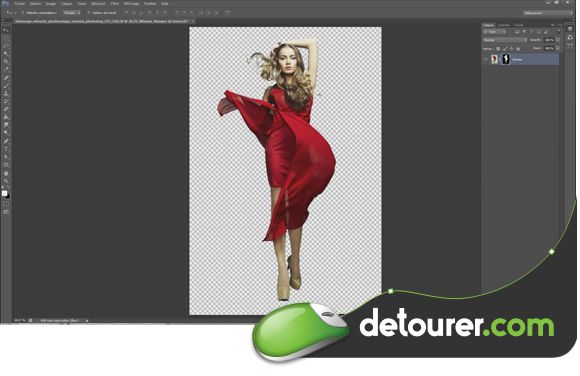Open the Fond slider arrow
Viewport: 580px width, 376px height.
[x=558, y=48]
